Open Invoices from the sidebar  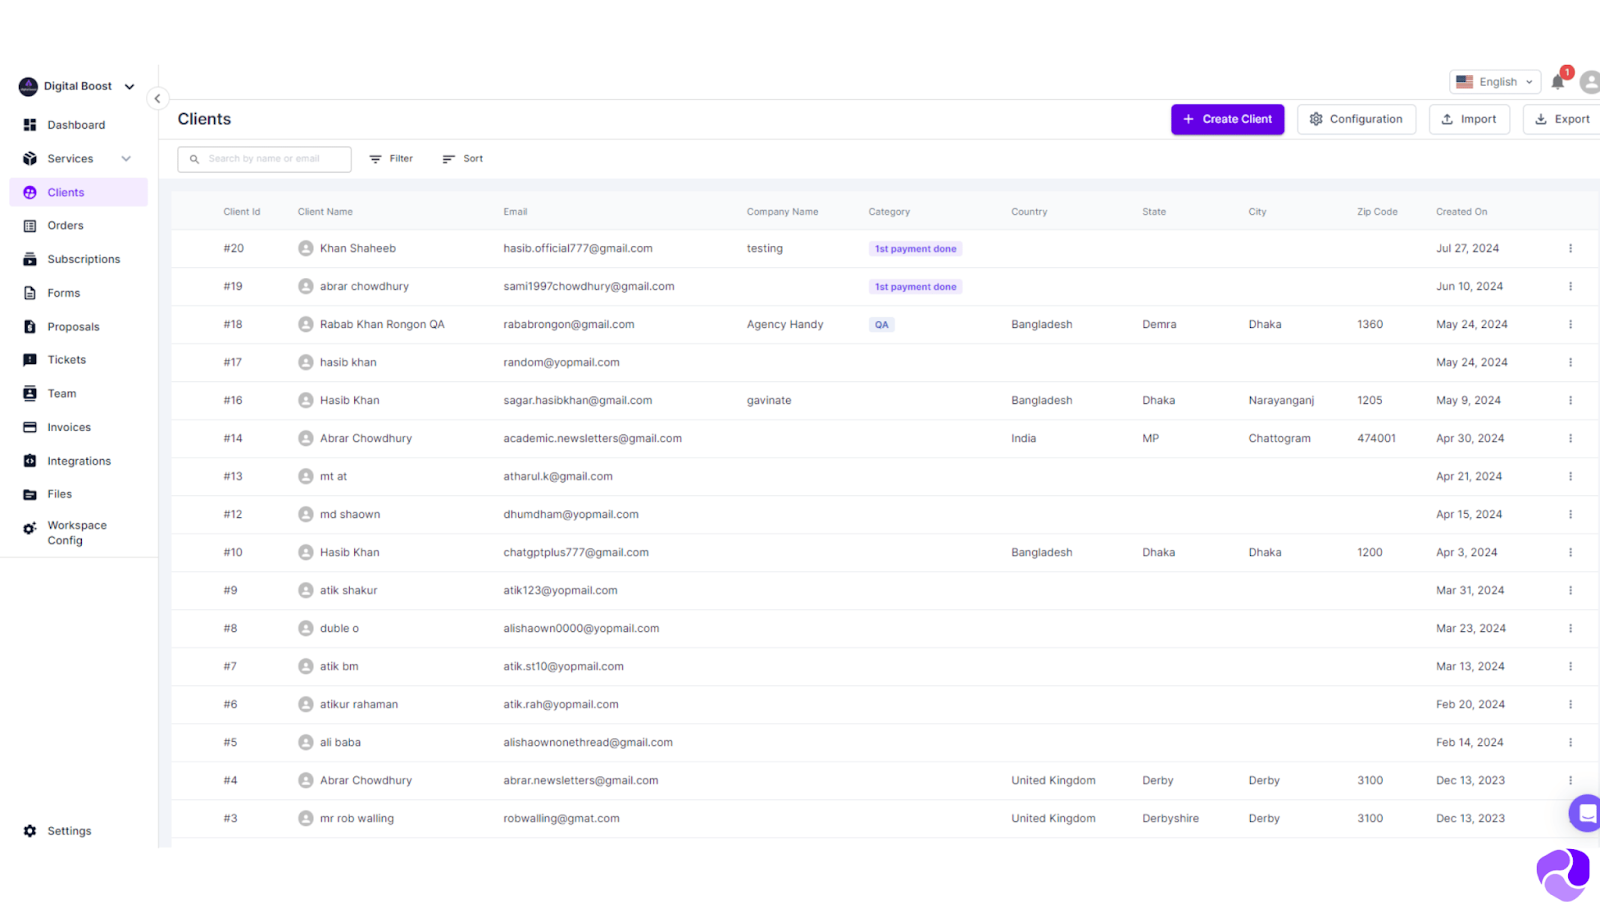pos(69,428)
